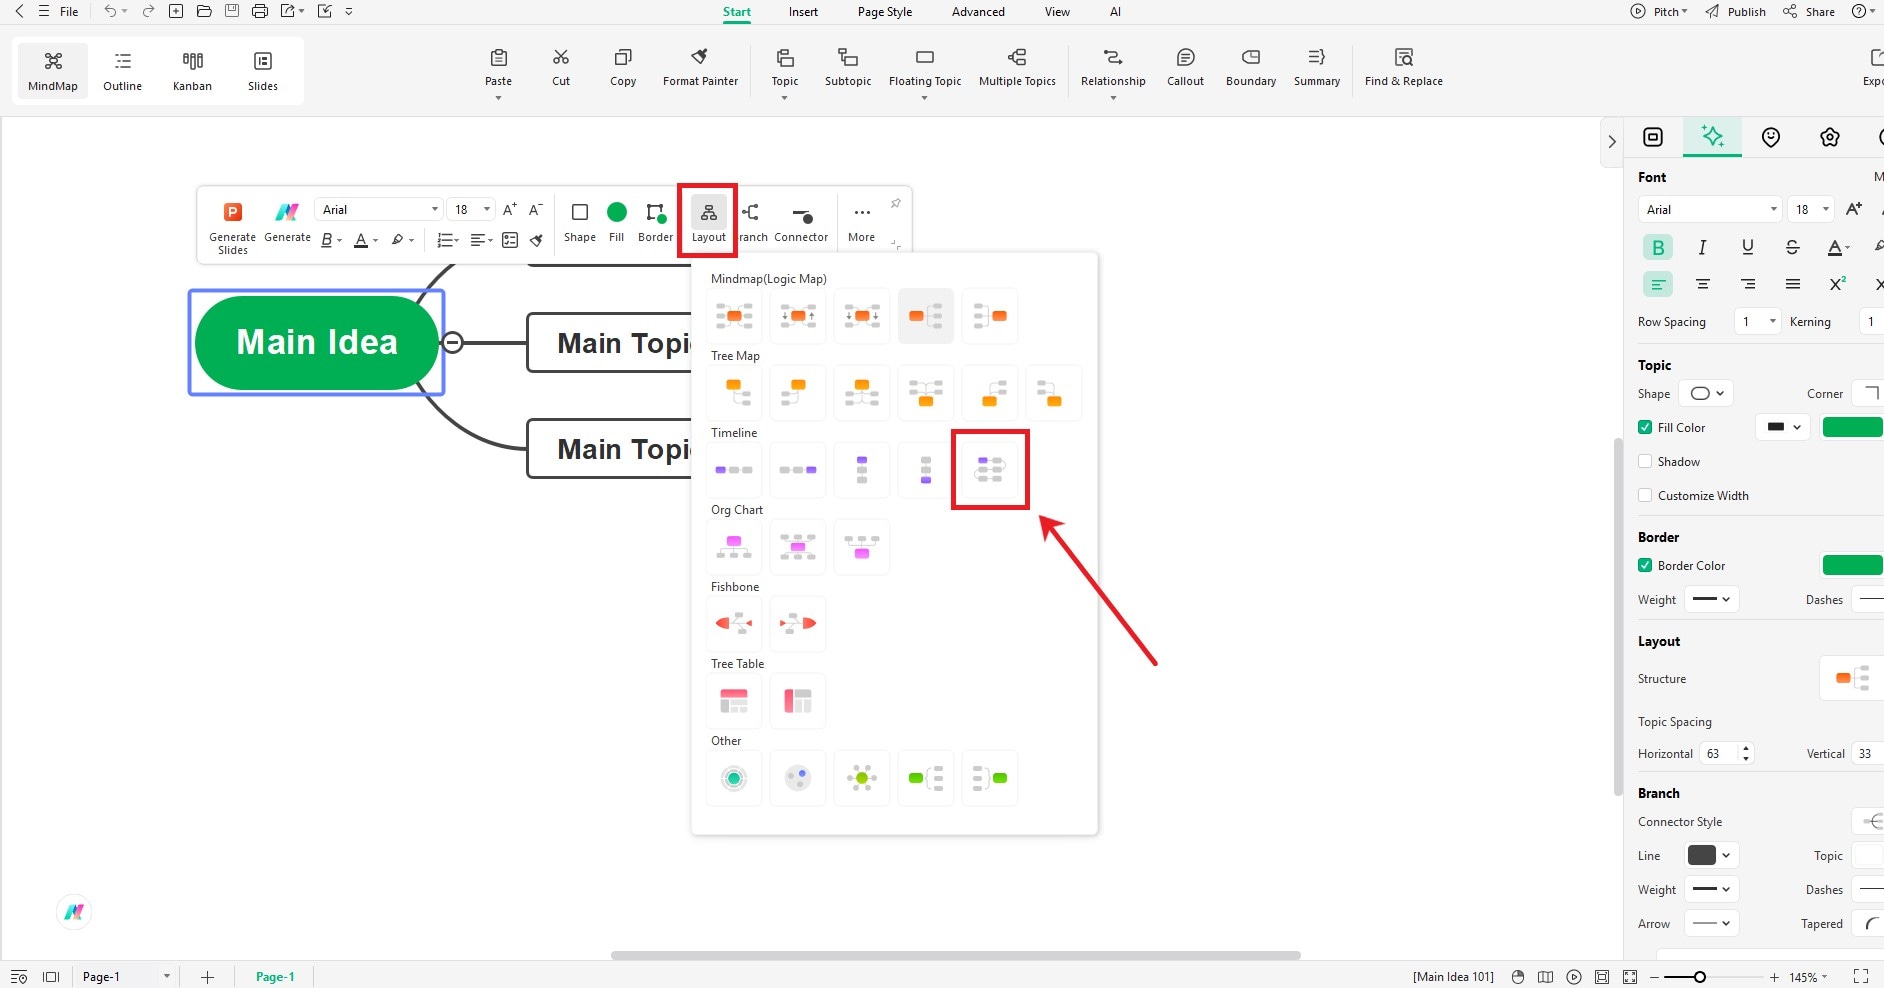Open Shape option in floating toolbar
1884x988 pixels.
coord(579,222)
